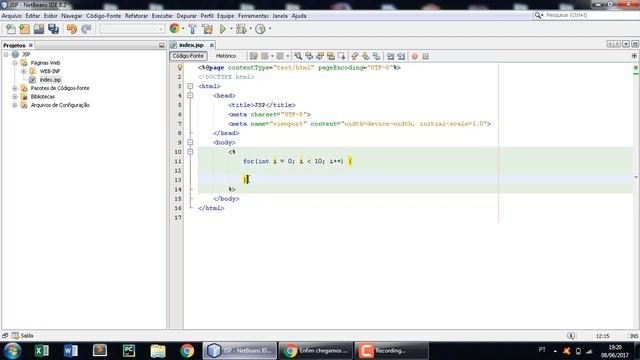Open Excel from the Windows taskbar

41,351
